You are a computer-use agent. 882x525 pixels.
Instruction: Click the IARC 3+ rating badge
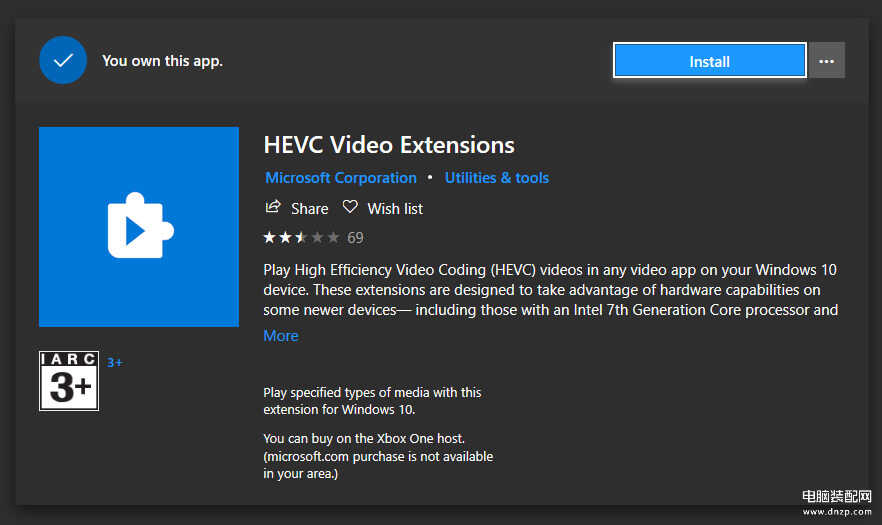coord(69,381)
